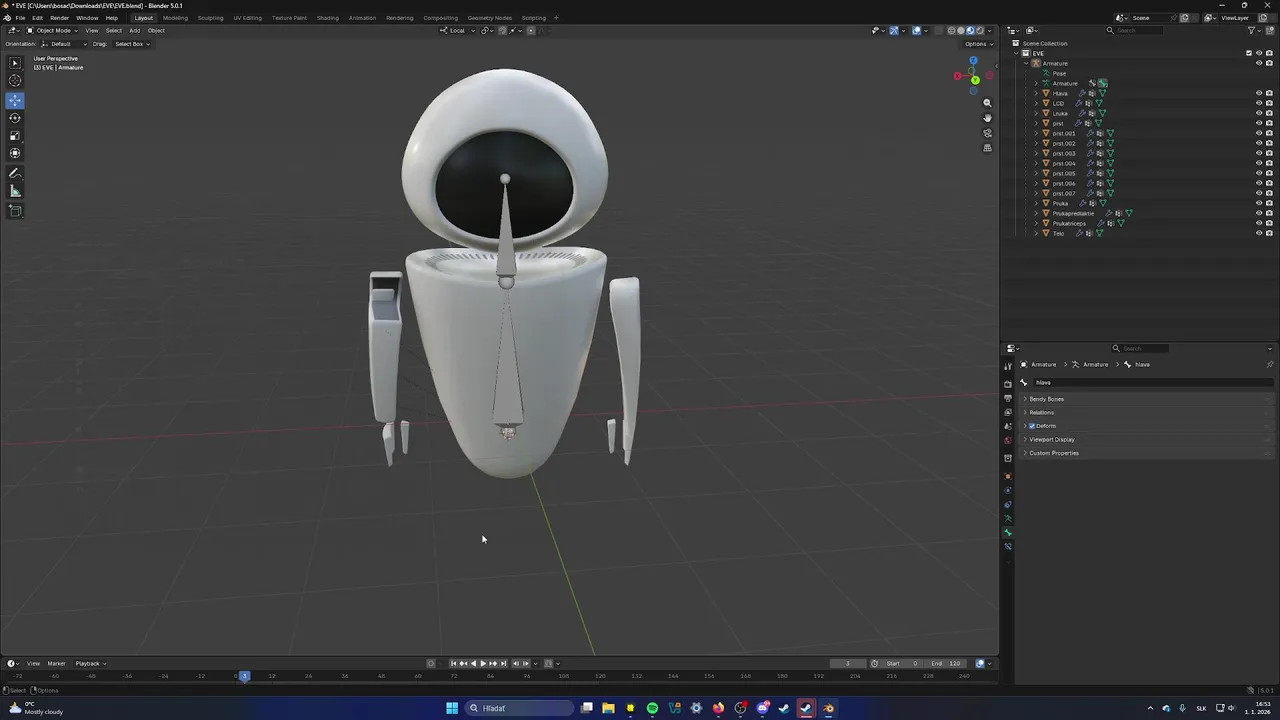Open the Scene properties tab
The image size is (1280, 720).
[1008, 426]
